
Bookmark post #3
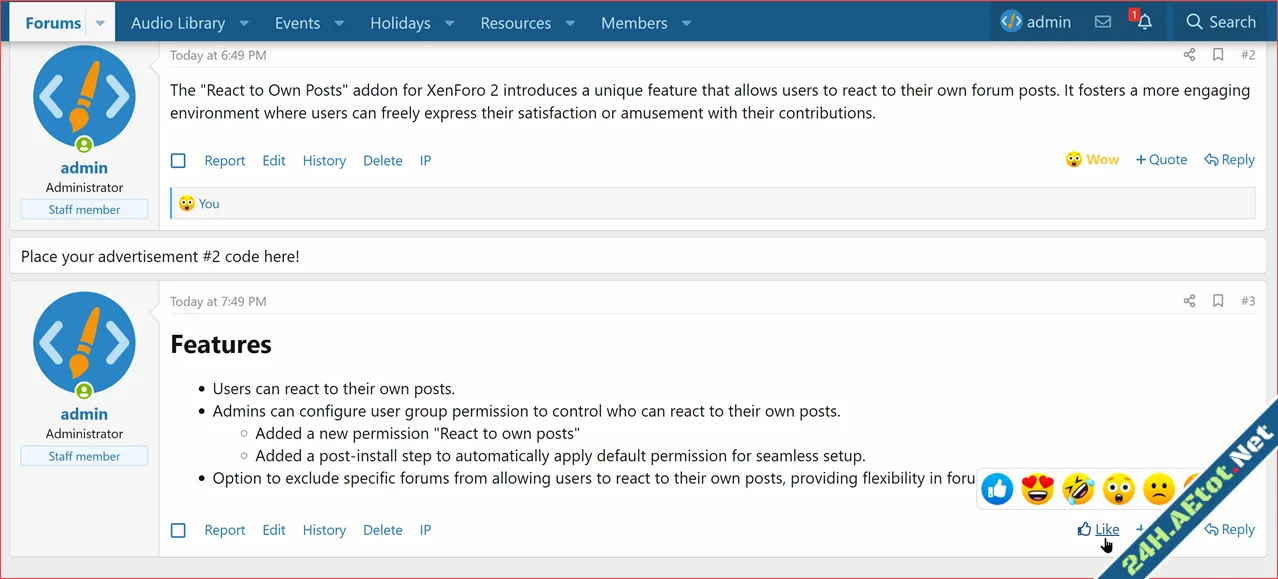click(x=1218, y=300)
